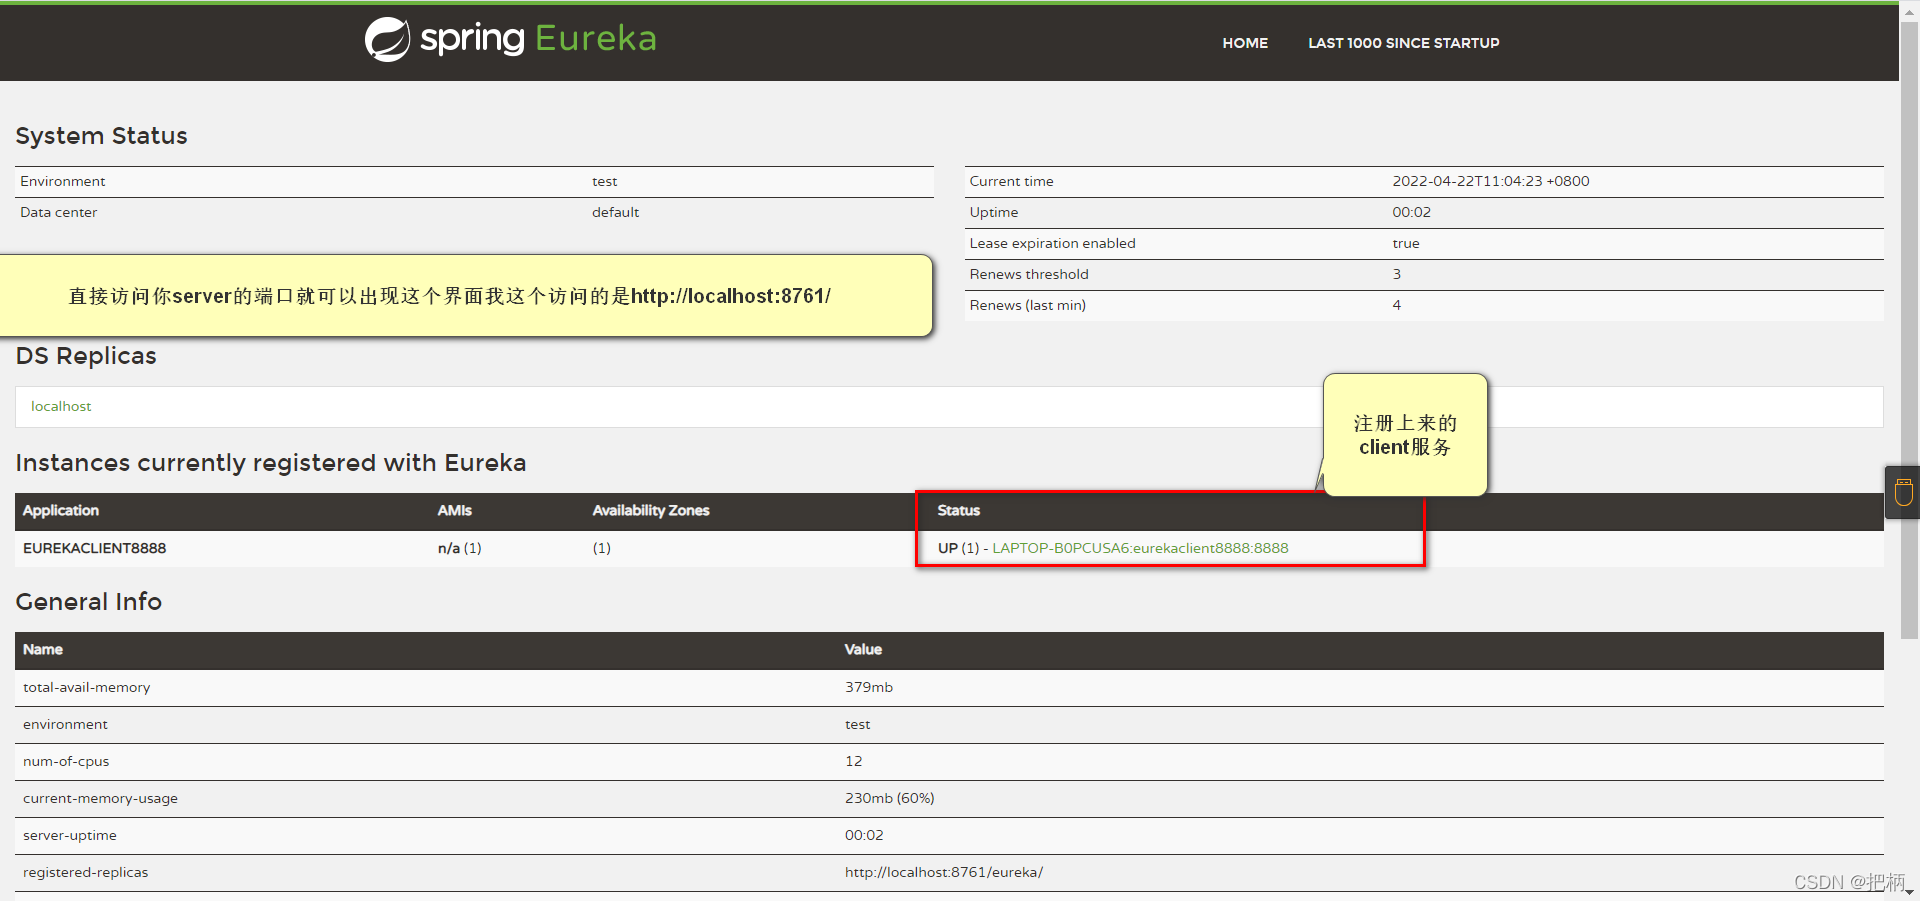
Task: Select the Application column header
Action: click(60, 511)
